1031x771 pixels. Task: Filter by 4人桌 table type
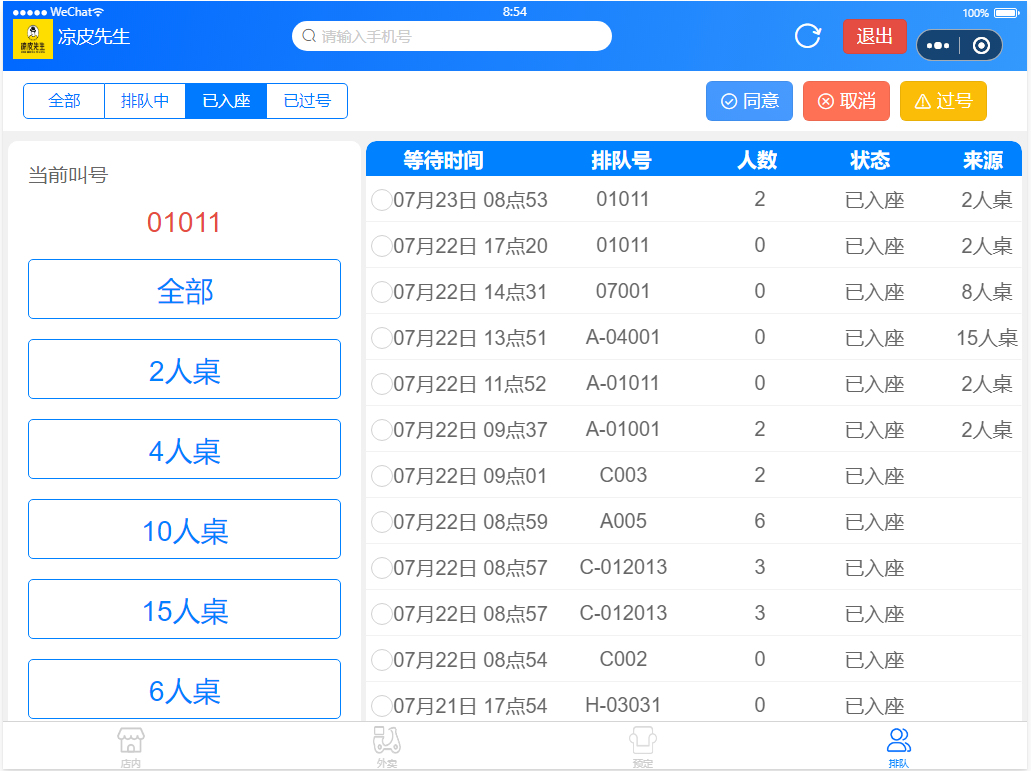pos(184,449)
